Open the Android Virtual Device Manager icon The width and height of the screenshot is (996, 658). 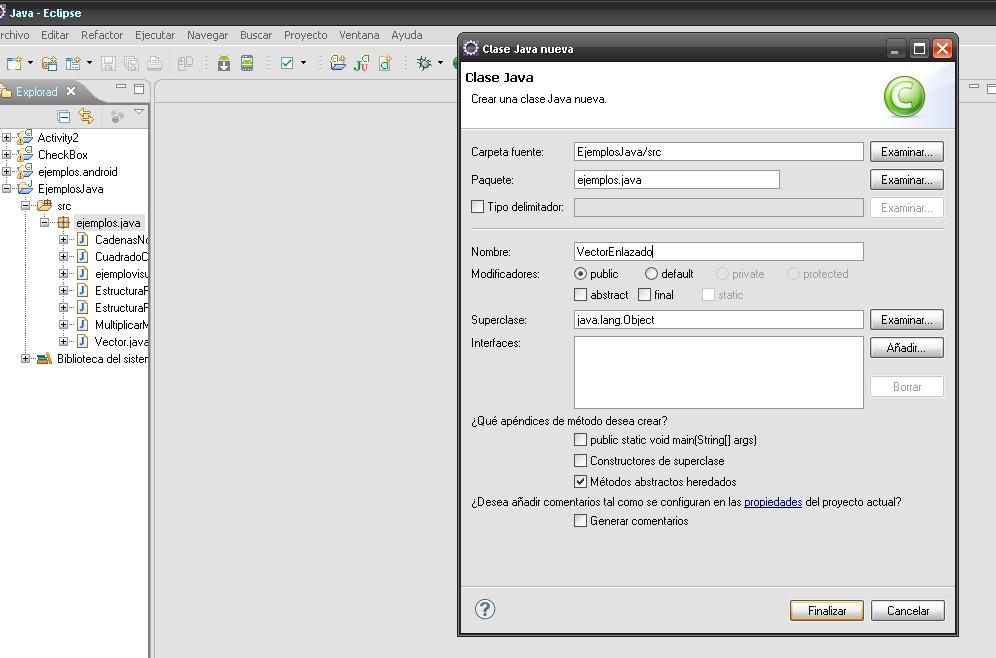[247, 64]
